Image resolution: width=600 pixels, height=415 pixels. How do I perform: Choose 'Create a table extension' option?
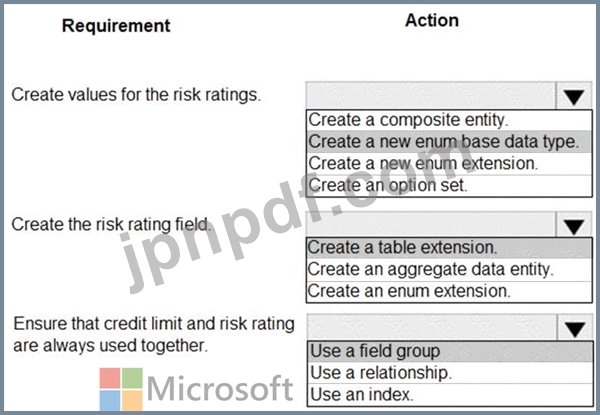coord(402,247)
